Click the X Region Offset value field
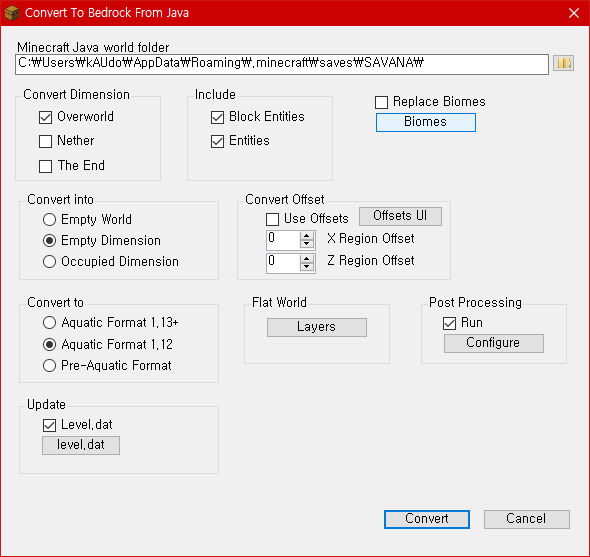This screenshot has width=590, height=557. [x=283, y=241]
